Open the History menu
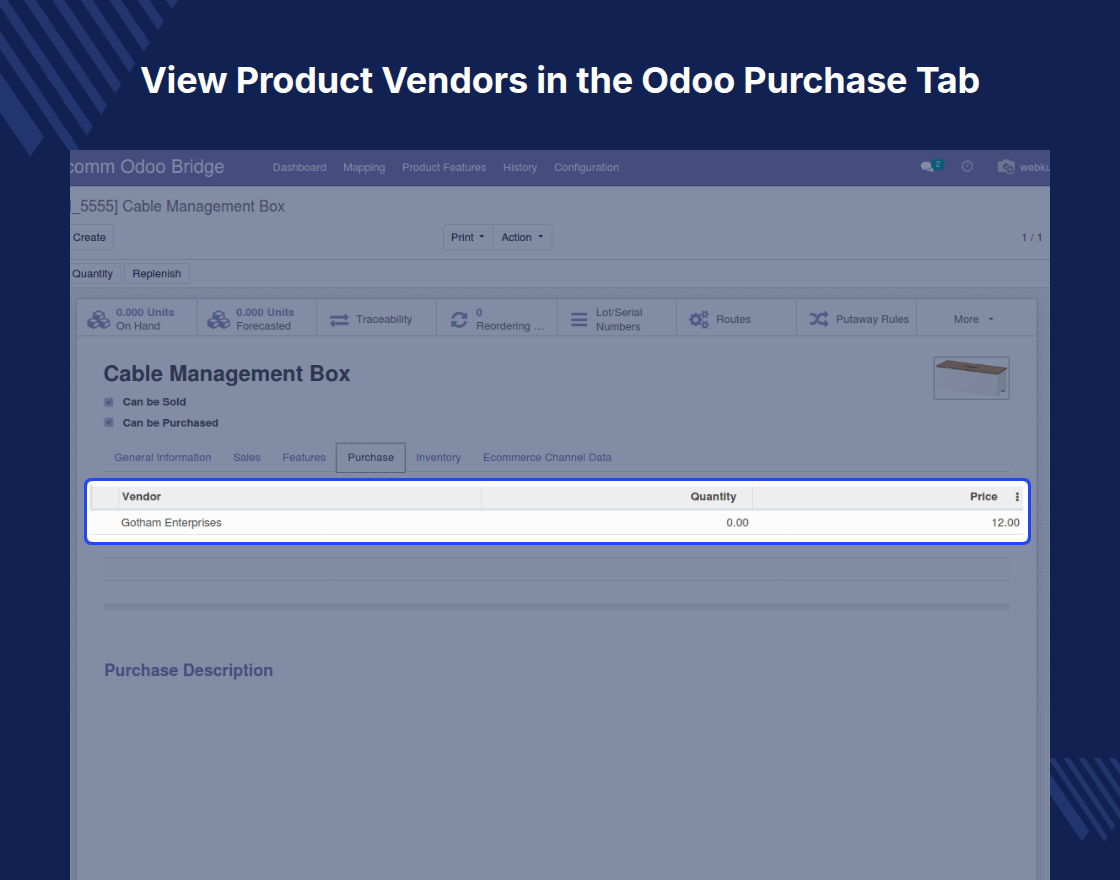The image size is (1120, 880). 519,167
